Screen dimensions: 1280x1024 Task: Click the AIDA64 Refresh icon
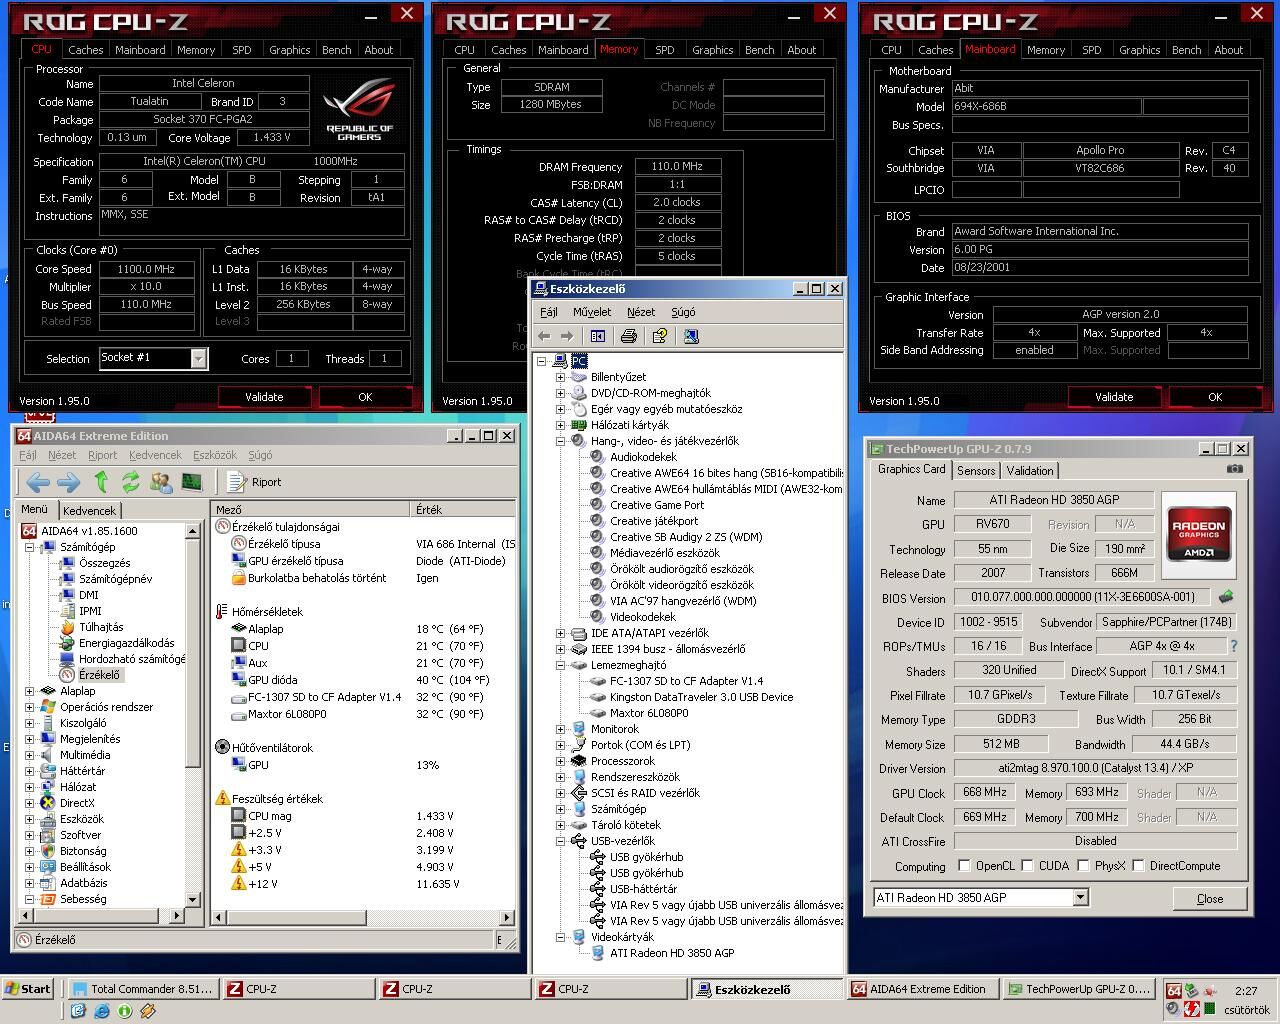(x=130, y=482)
